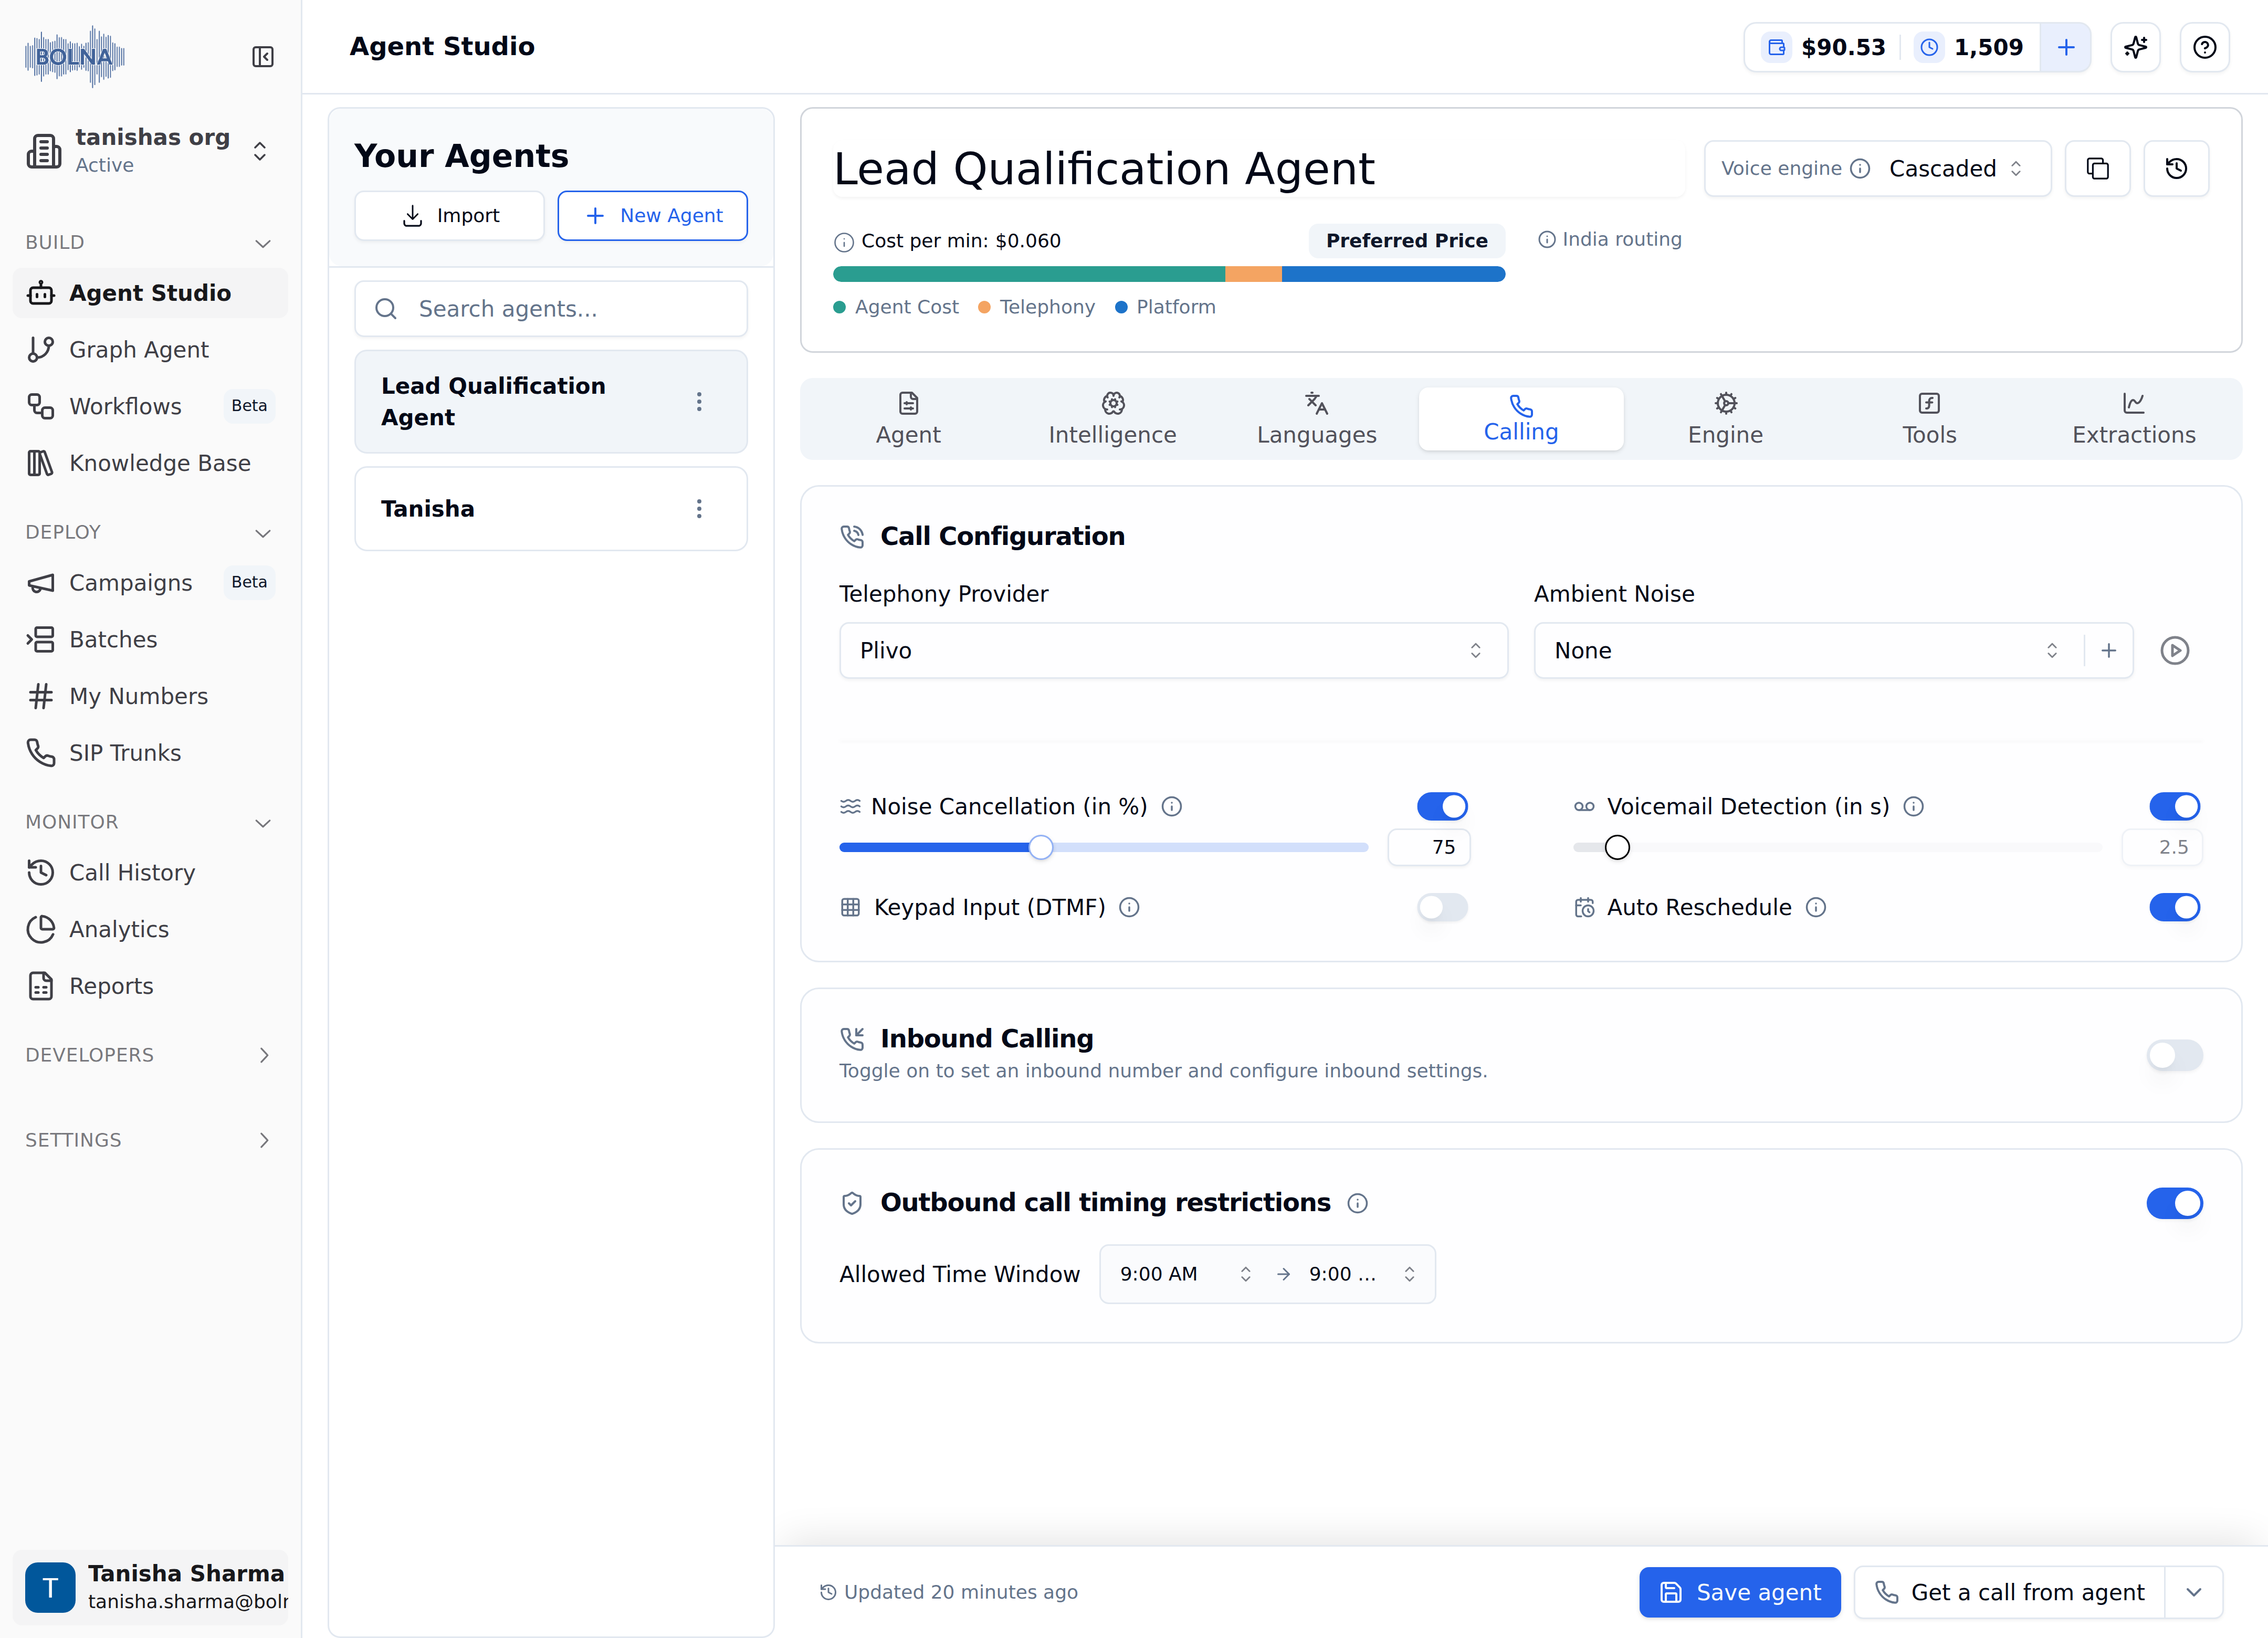Edit the Noise Cancellation value 75
The width and height of the screenshot is (2268, 1638).
[x=1429, y=848]
